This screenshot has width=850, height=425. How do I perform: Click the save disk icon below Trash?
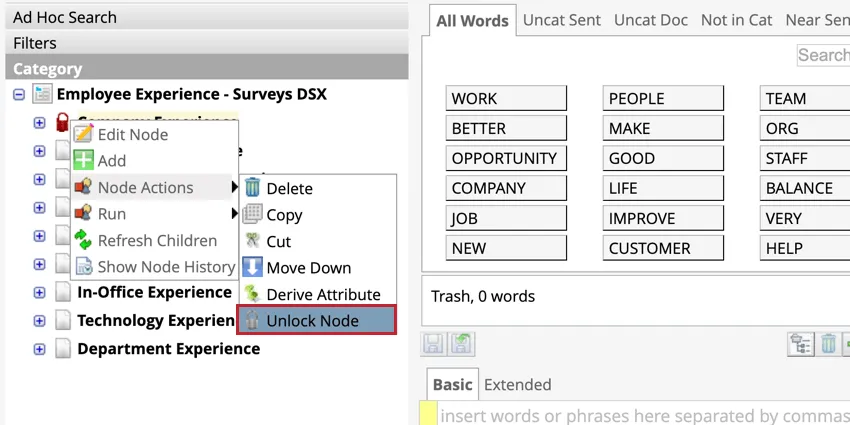pos(434,344)
